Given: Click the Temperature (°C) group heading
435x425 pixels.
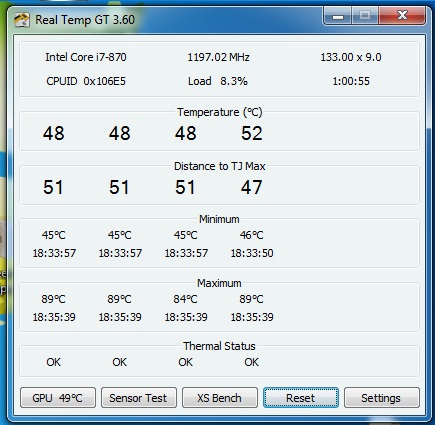Looking at the screenshot, I should pyautogui.click(x=220, y=112).
